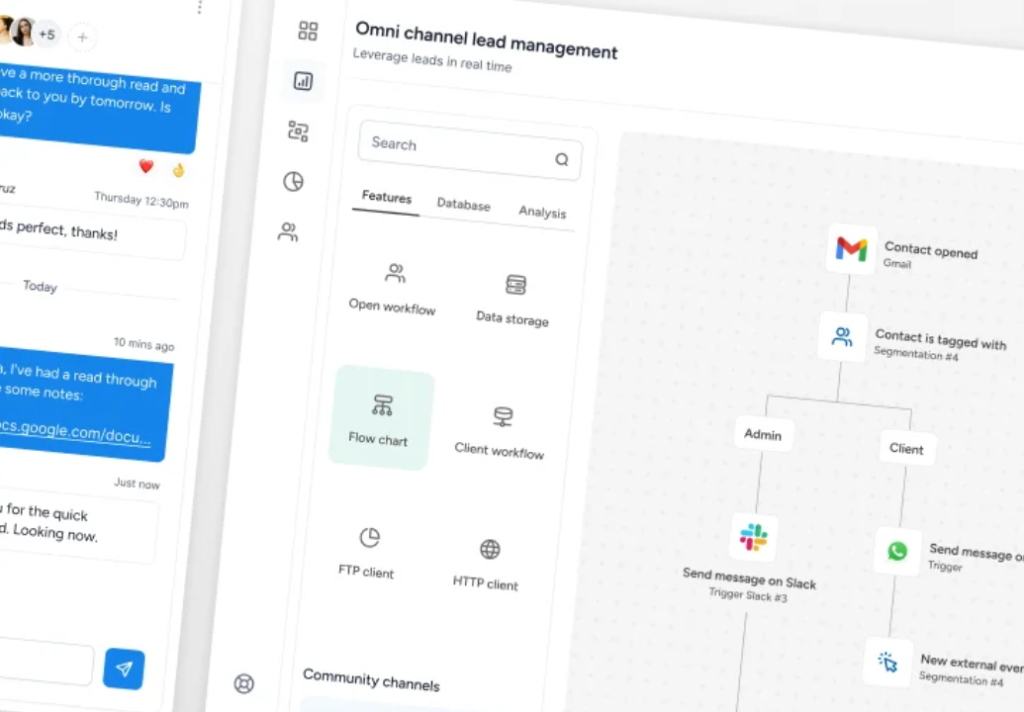This screenshot has height=712, width=1024.
Task: Click the blue send message button
Action: coord(124,669)
